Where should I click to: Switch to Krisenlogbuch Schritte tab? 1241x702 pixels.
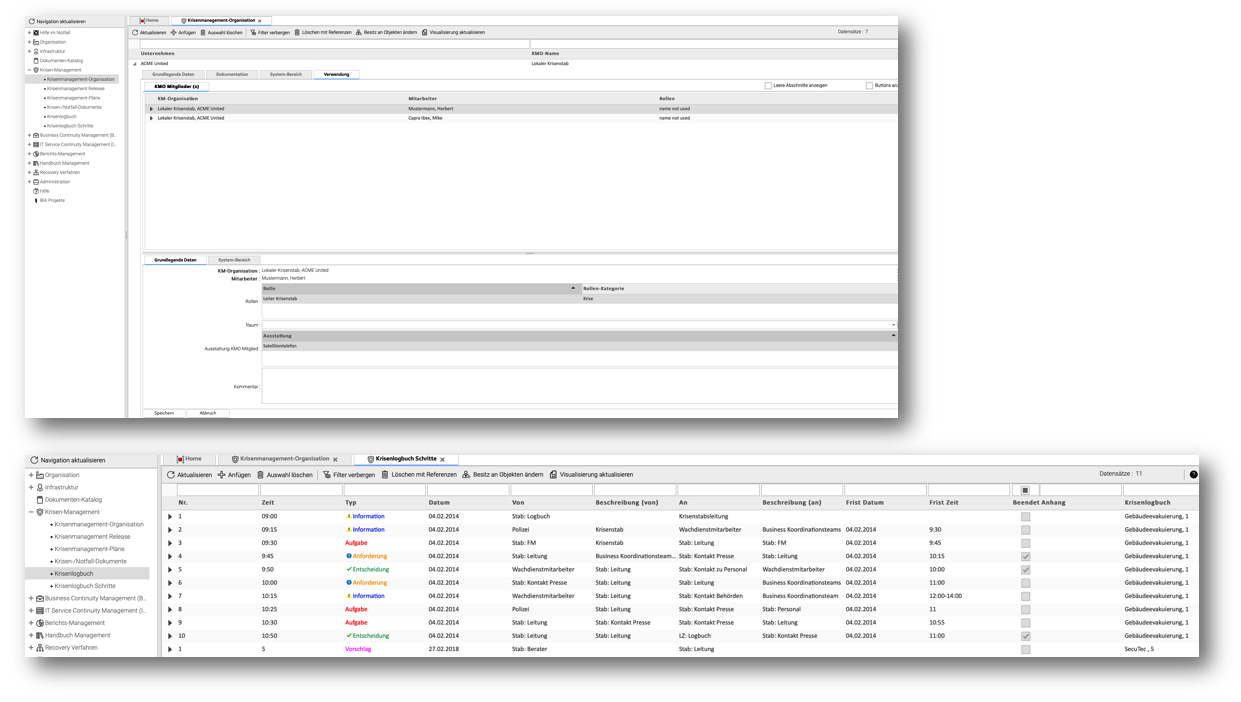pos(405,459)
